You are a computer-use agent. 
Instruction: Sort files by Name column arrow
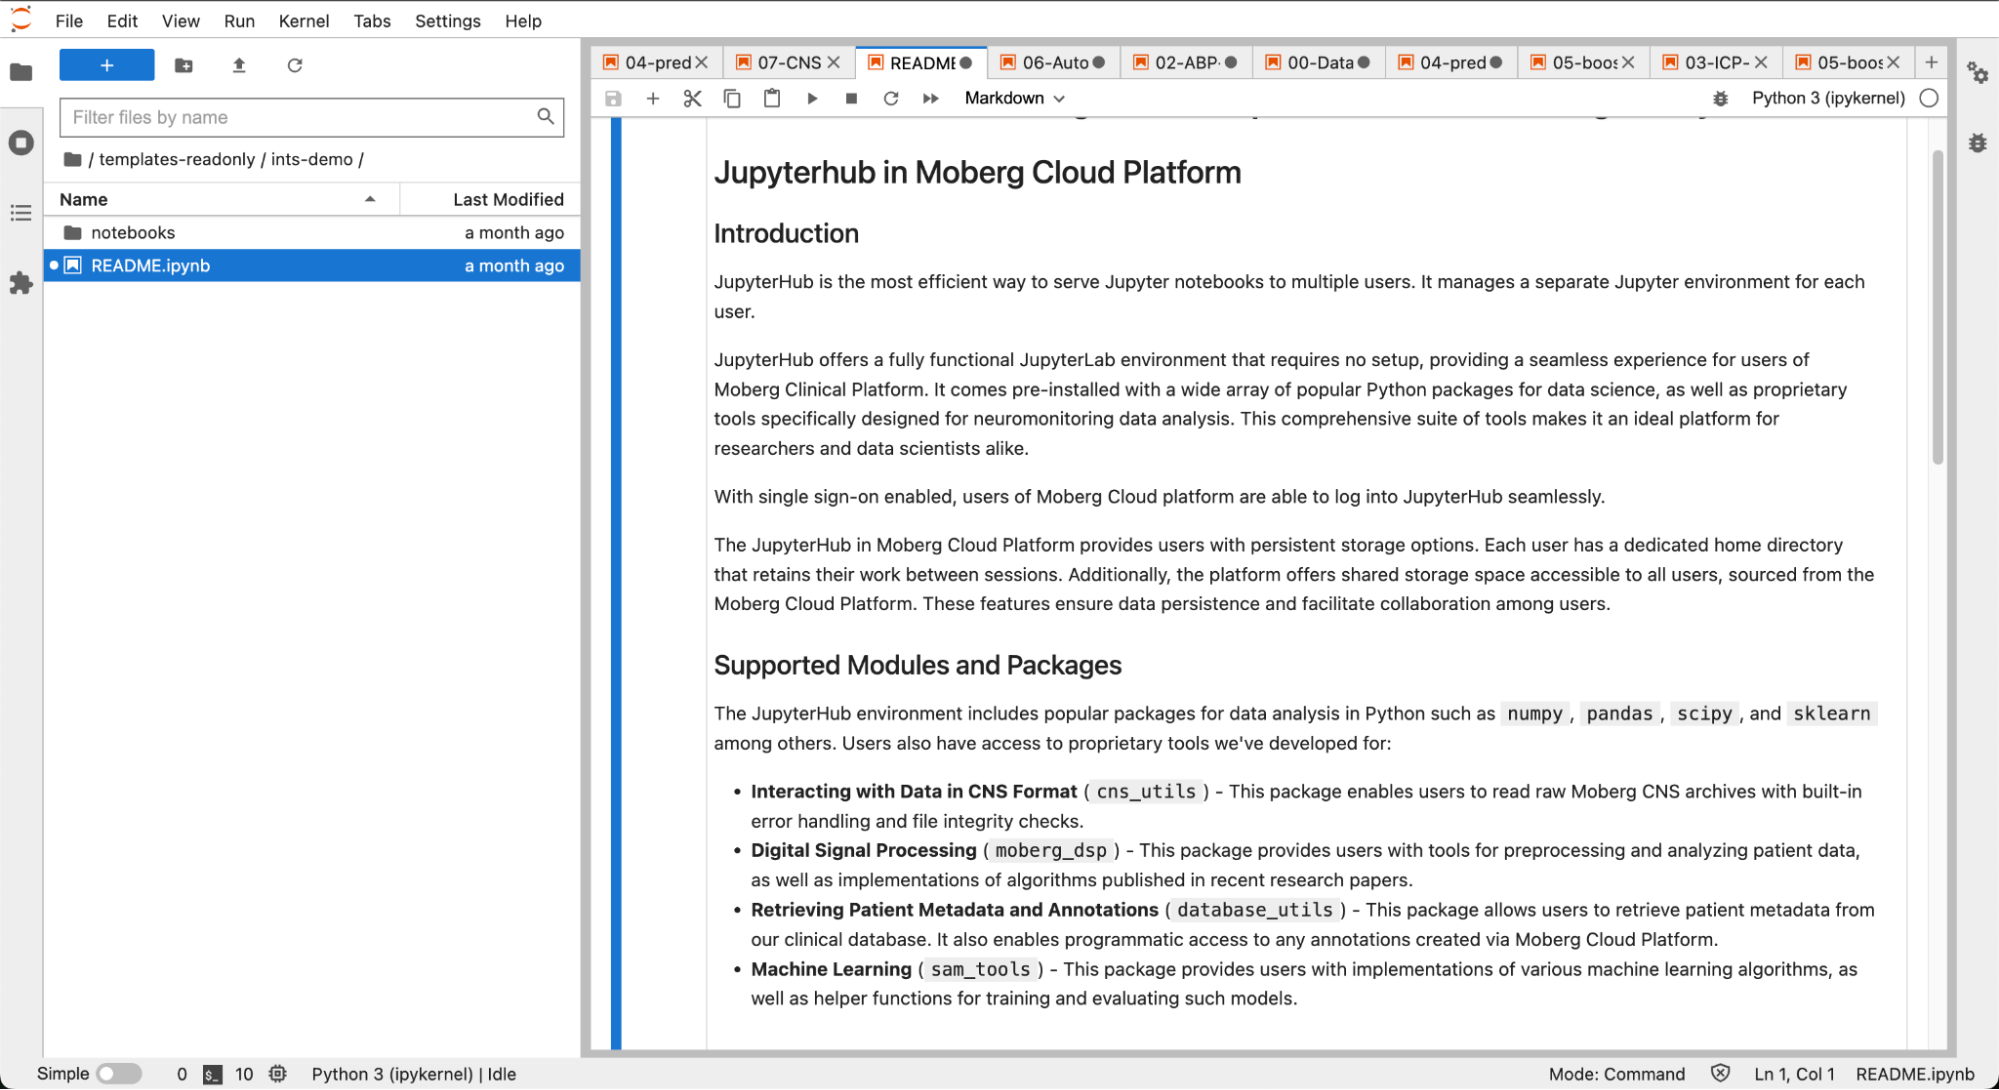370,199
